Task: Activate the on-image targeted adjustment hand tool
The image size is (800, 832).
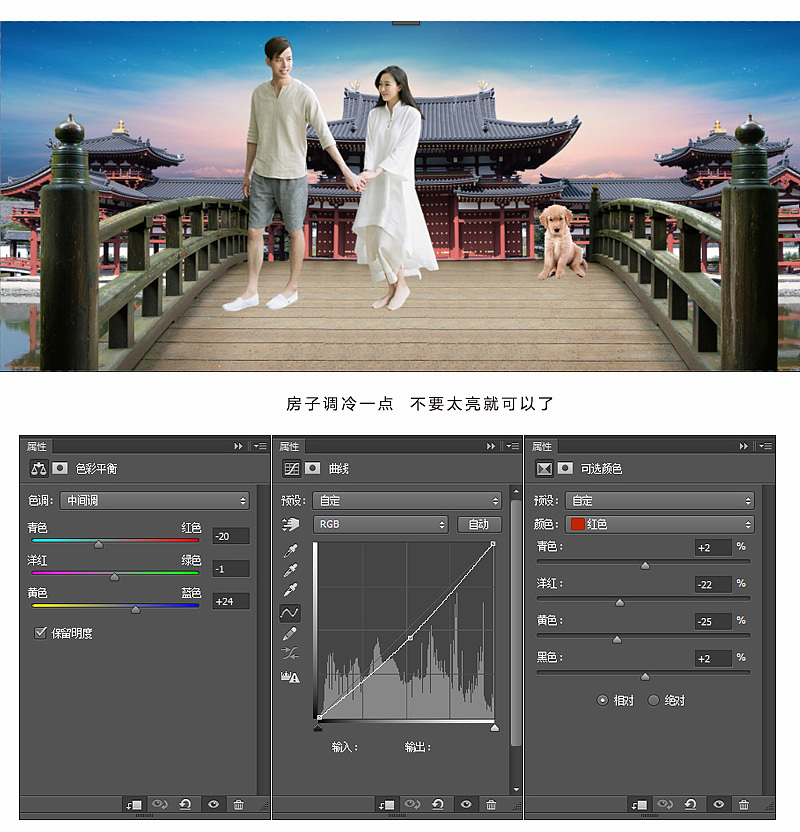Action: pos(290,525)
